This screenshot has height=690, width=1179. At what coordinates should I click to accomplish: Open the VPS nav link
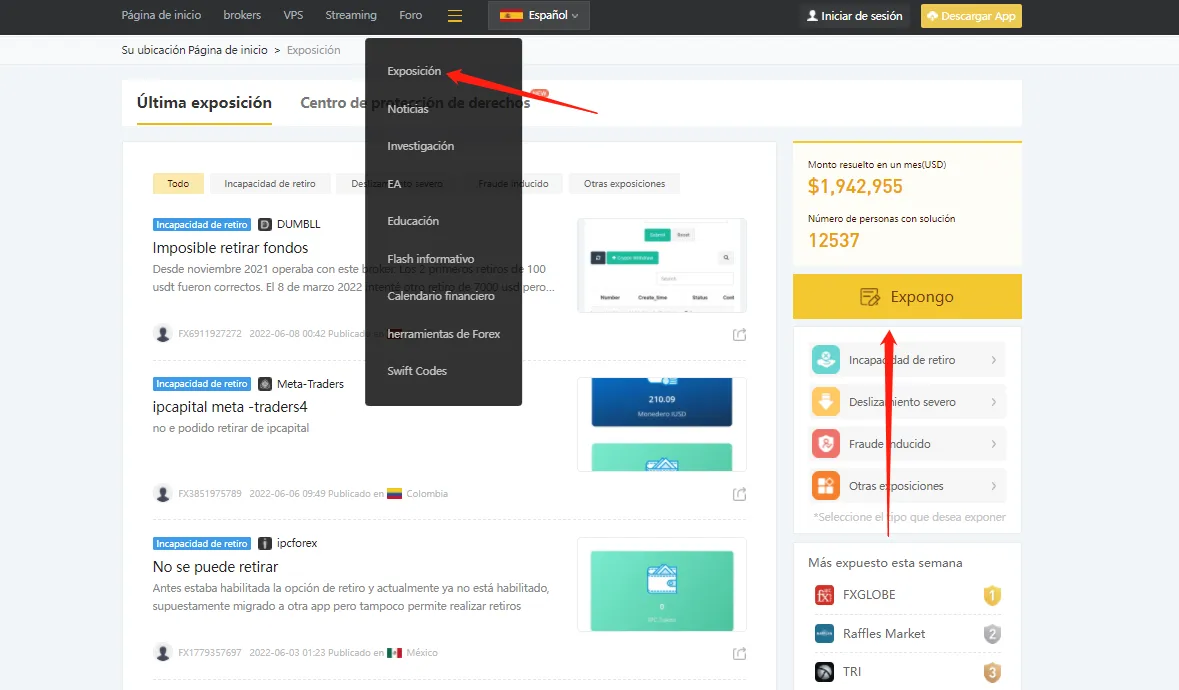(293, 15)
